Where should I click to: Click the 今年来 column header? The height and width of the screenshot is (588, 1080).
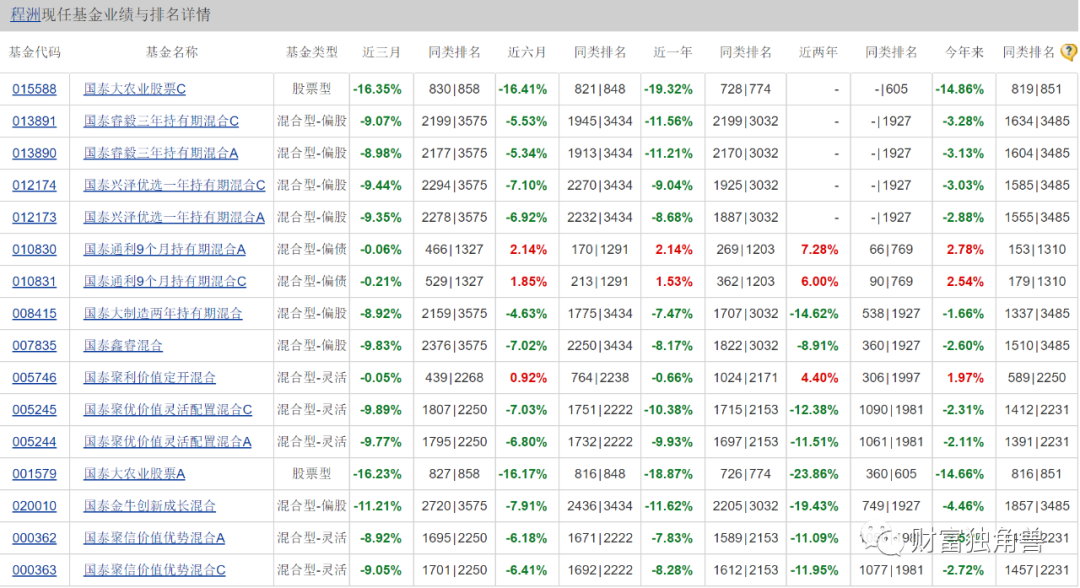(964, 52)
